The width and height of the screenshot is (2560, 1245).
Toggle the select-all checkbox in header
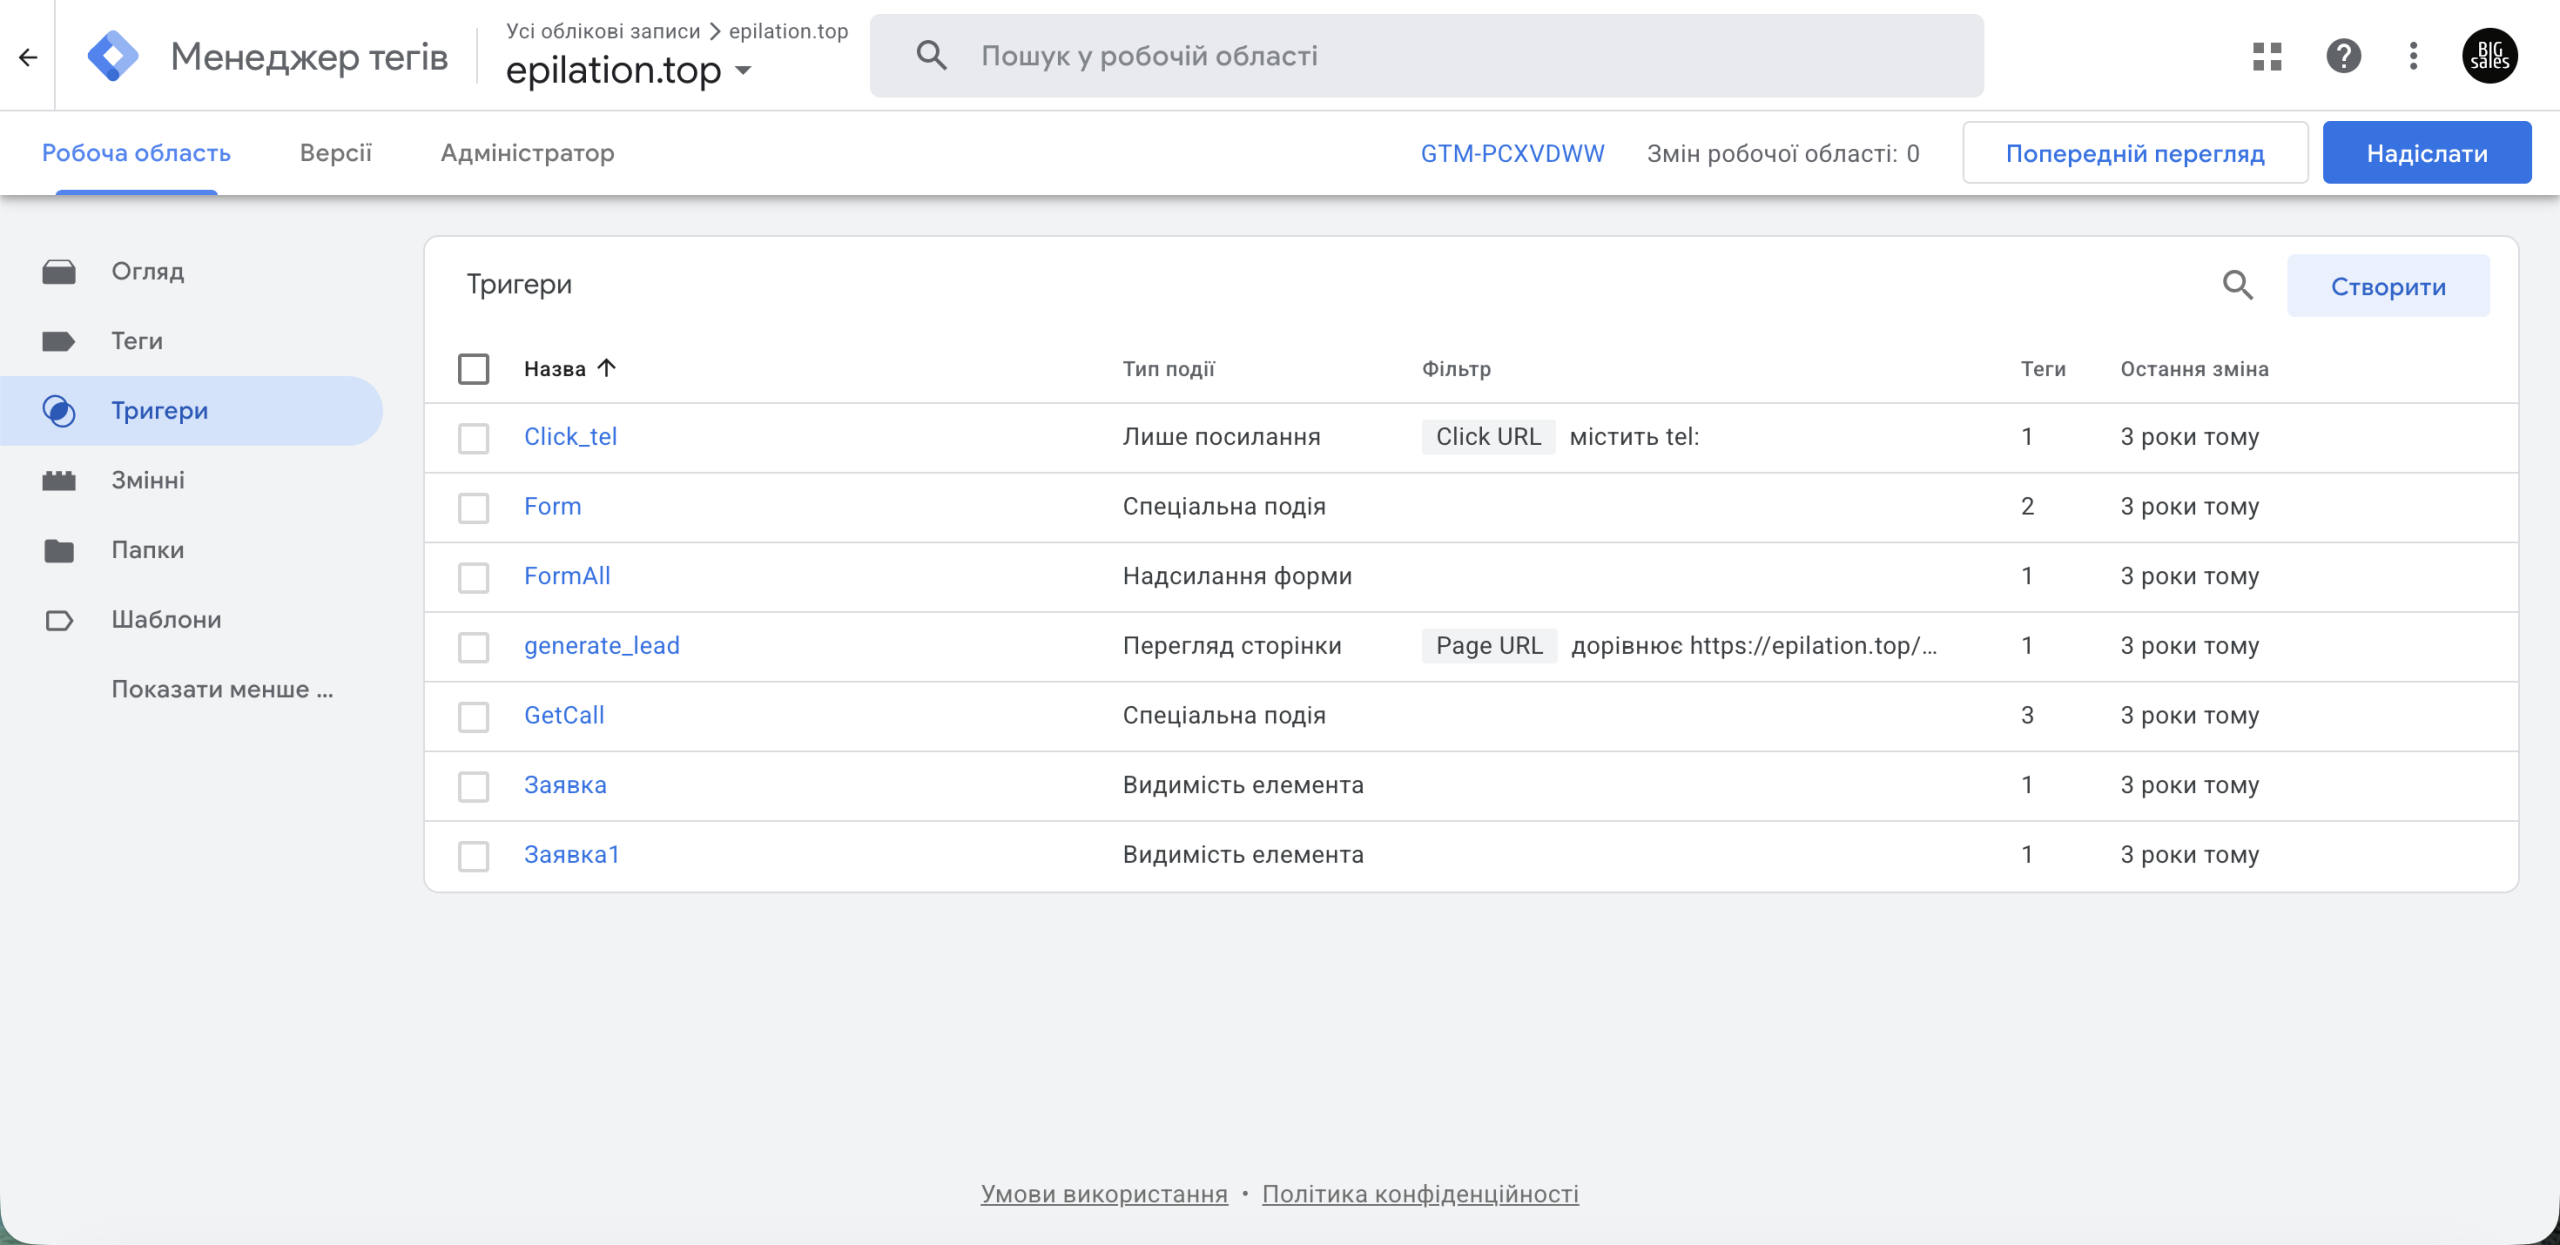click(473, 369)
